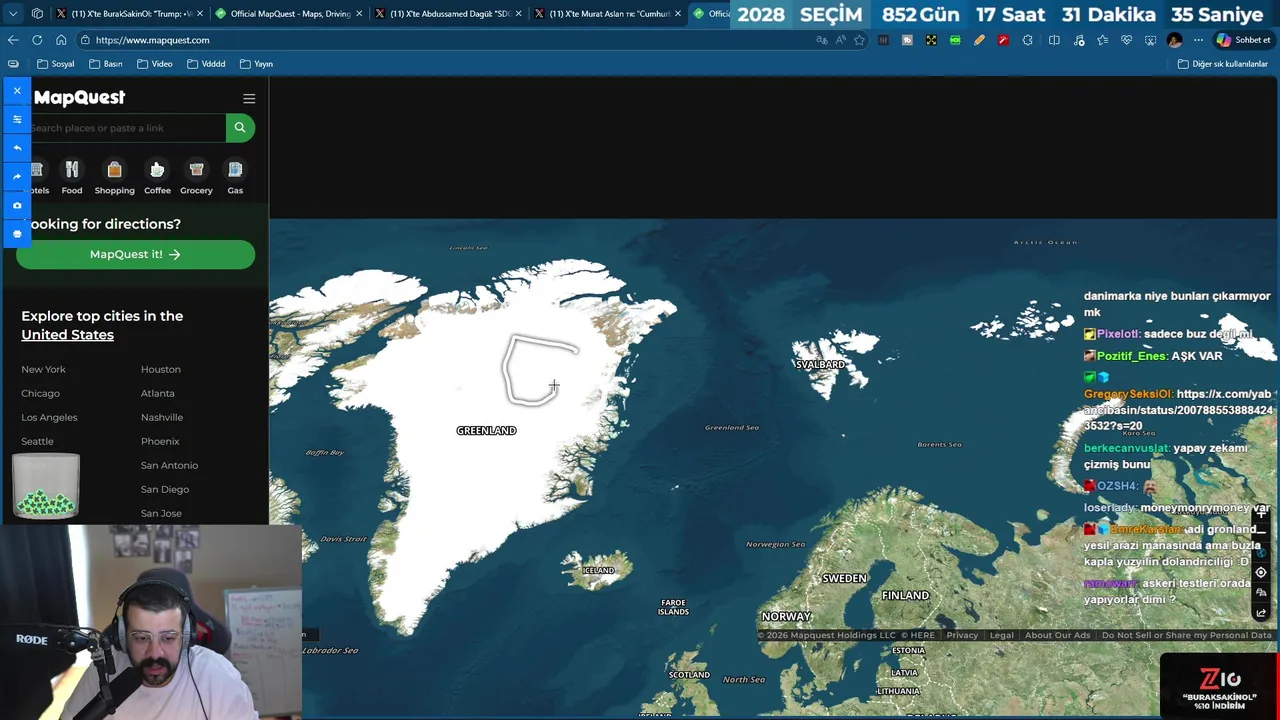Go back with browser back arrow
Image resolution: width=1280 pixels, height=720 pixels.
(13, 40)
